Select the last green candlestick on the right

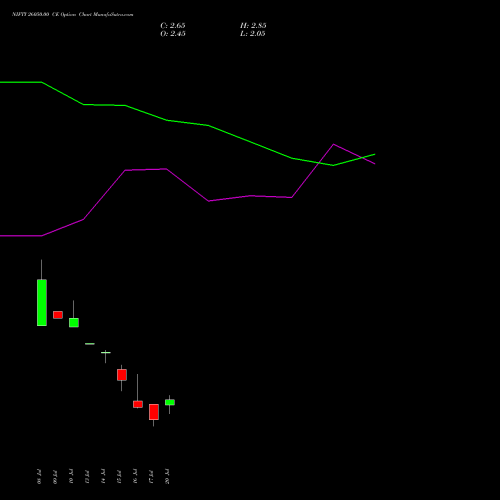pyautogui.click(x=170, y=402)
